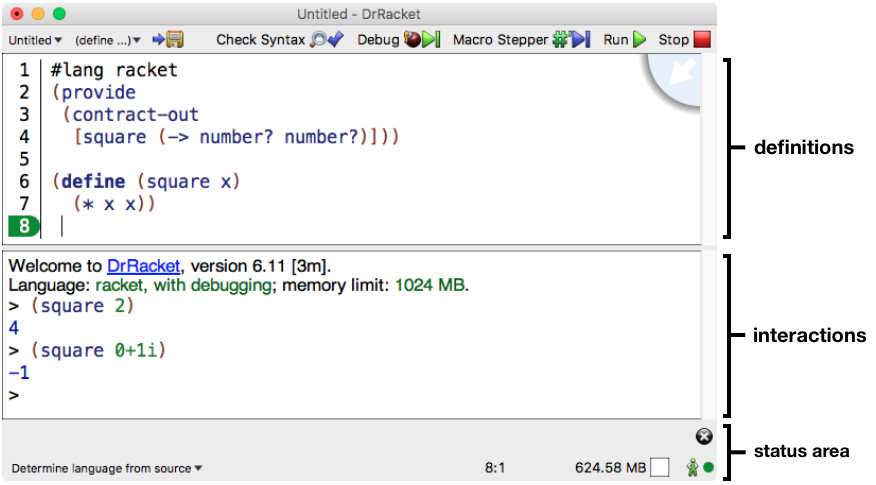Open the DrRacket hyperlink in interactions

[x=144, y=266]
